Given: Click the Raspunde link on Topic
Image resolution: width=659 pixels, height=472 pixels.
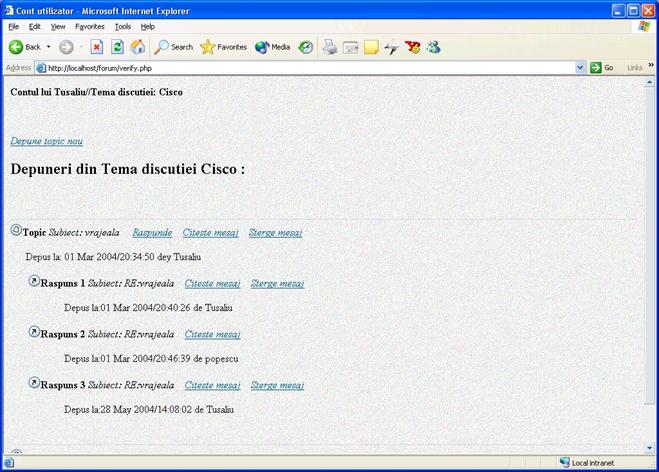Looking at the screenshot, I should (152, 232).
